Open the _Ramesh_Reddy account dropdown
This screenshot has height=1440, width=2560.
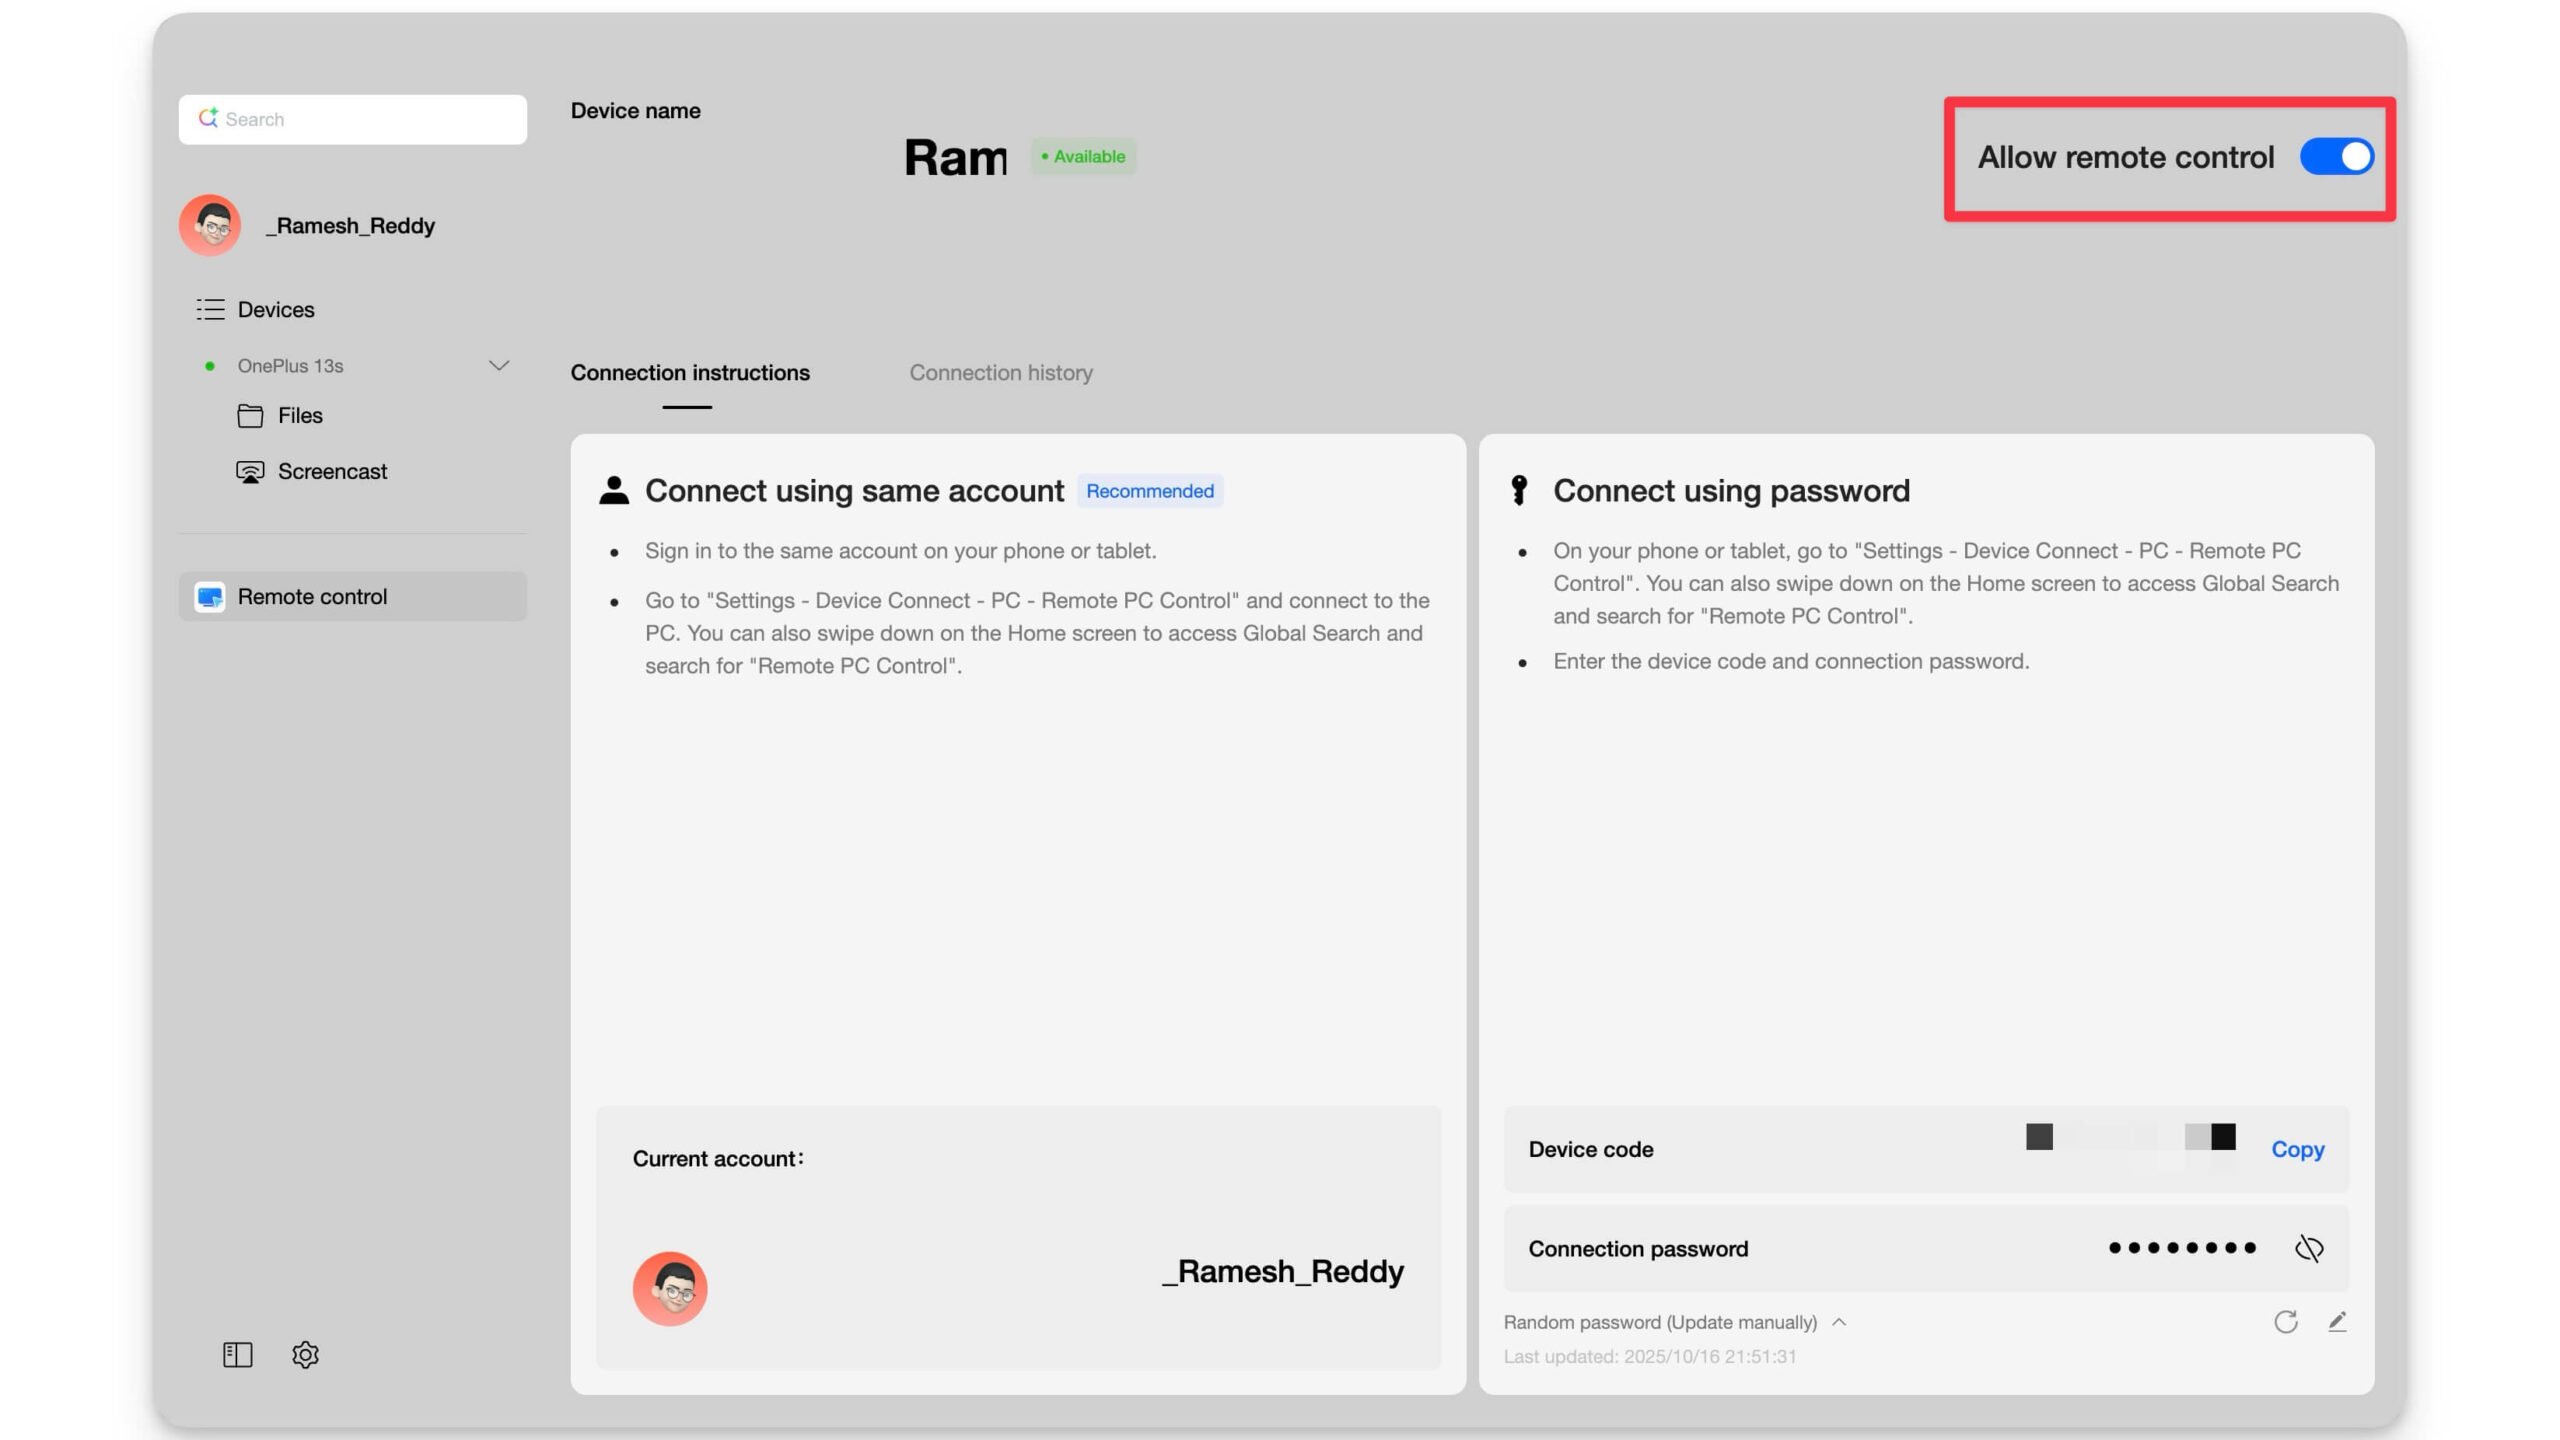(x=350, y=225)
